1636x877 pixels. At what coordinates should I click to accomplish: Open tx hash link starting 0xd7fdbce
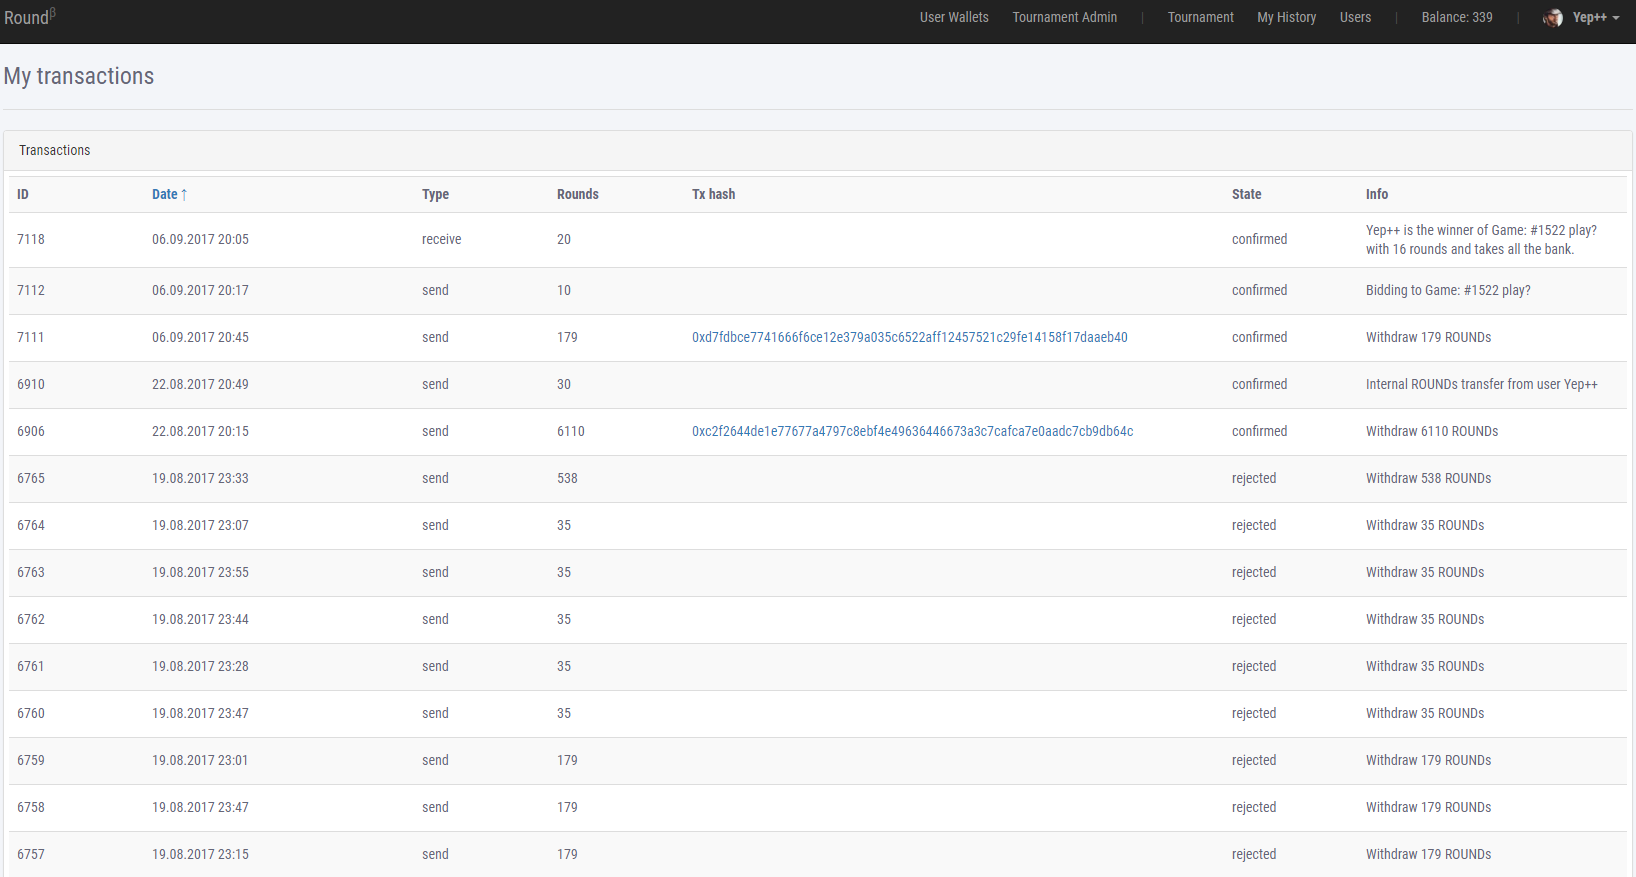pyautogui.click(x=909, y=338)
